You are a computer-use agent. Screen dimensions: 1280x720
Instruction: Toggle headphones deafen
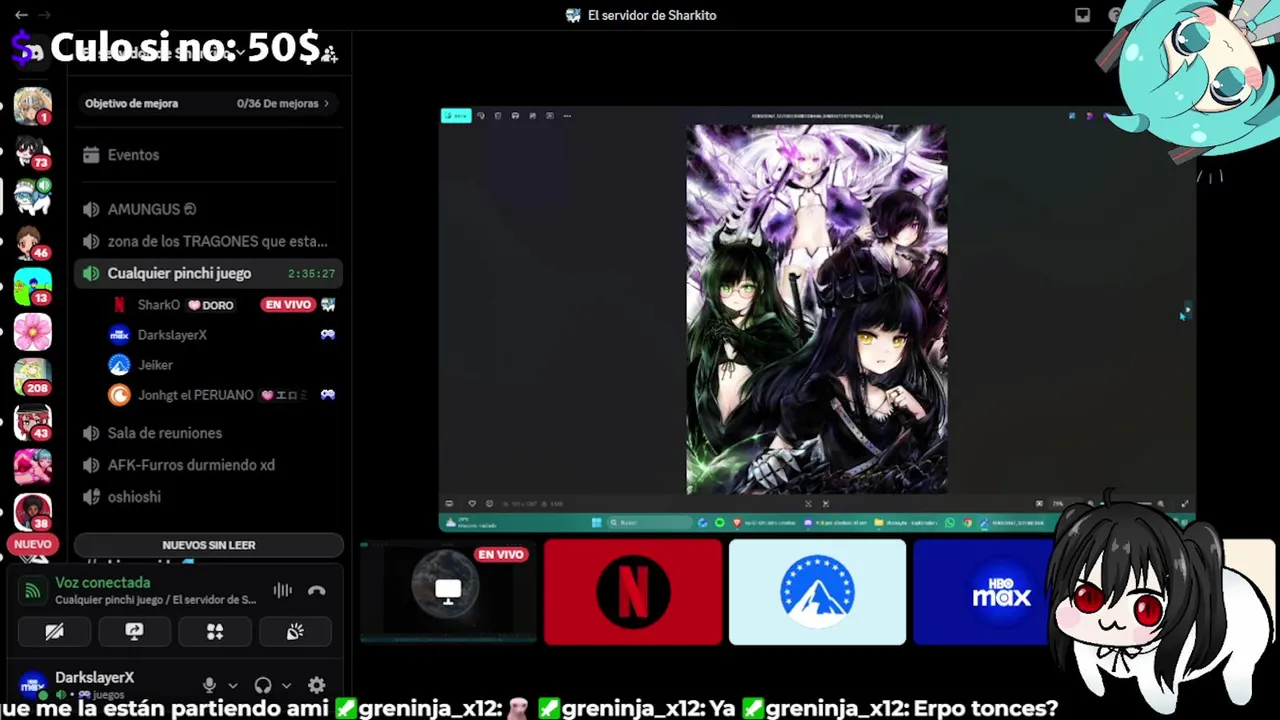coord(263,685)
